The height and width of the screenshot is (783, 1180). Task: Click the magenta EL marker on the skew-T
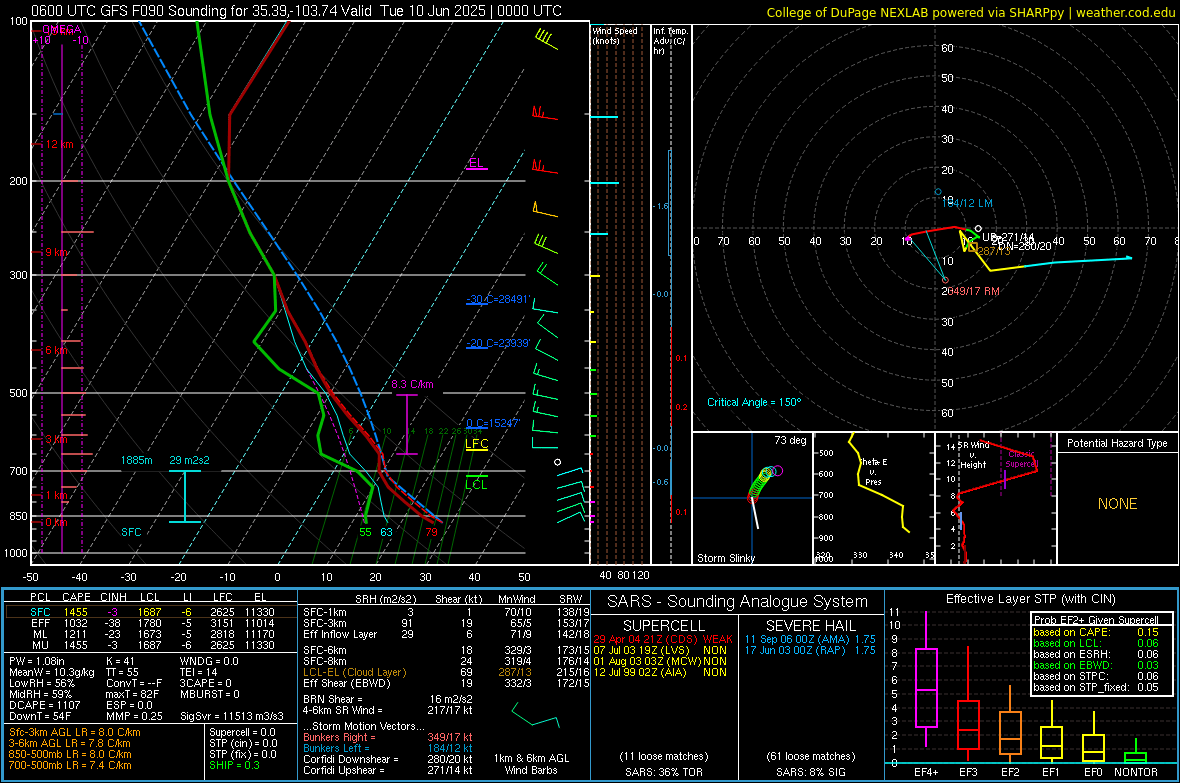(x=476, y=163)
